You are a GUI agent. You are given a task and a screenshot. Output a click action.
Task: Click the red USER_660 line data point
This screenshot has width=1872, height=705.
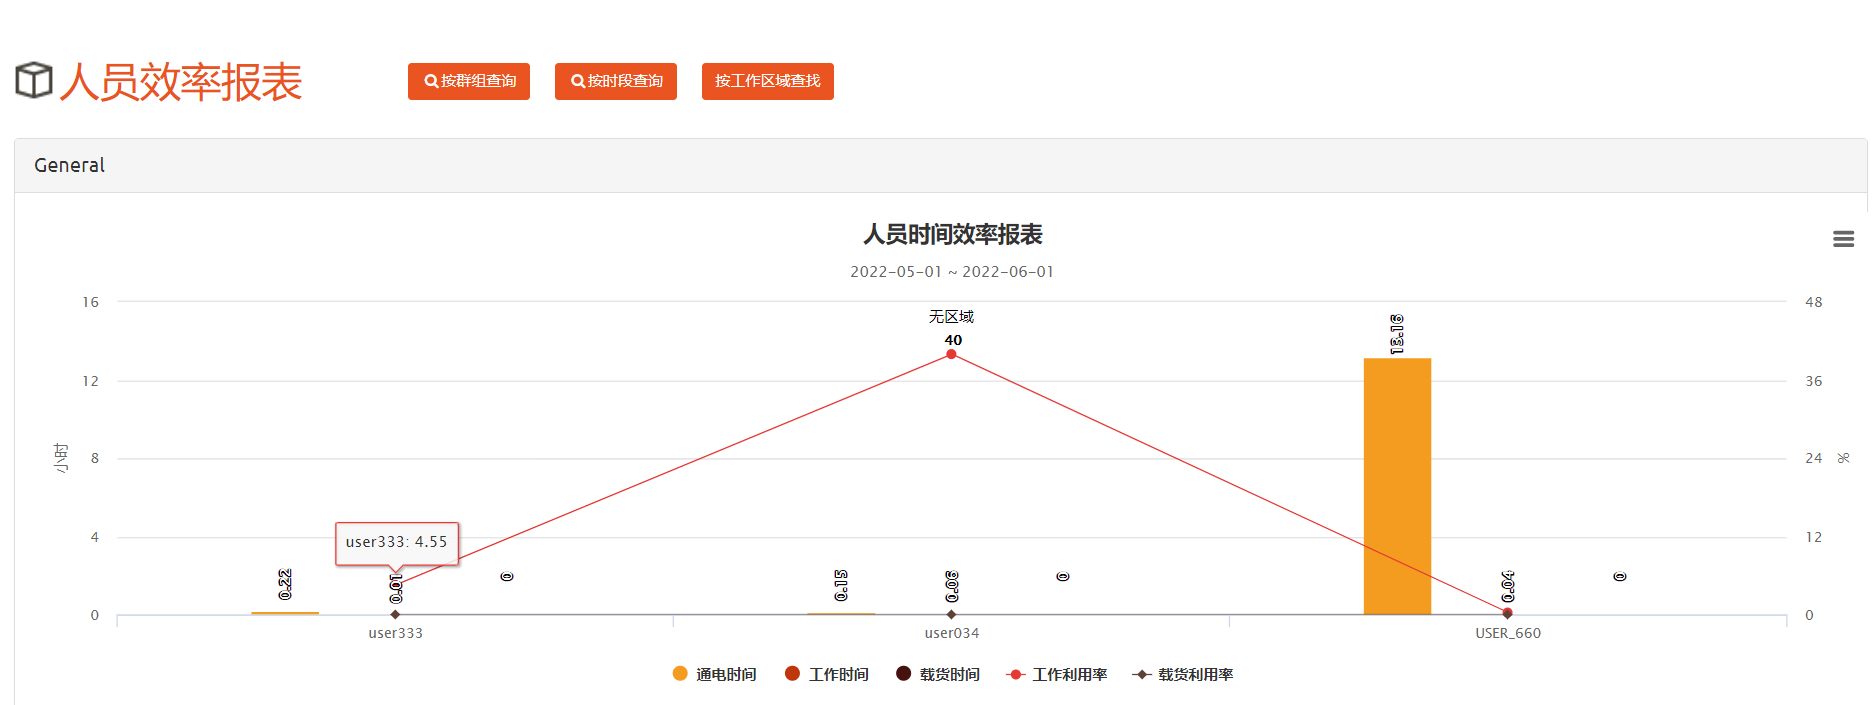pyautogui.click(x=1507, y=612)
